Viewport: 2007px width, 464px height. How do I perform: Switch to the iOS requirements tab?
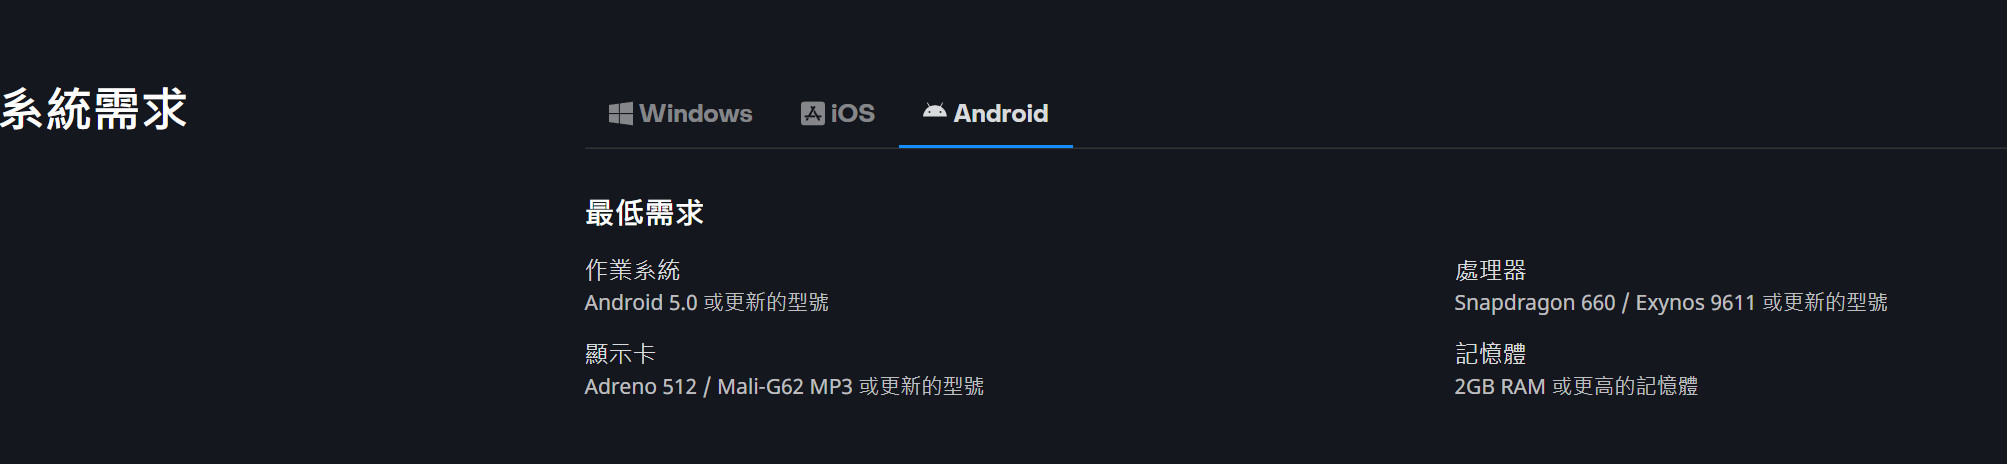tap(838, 114)
